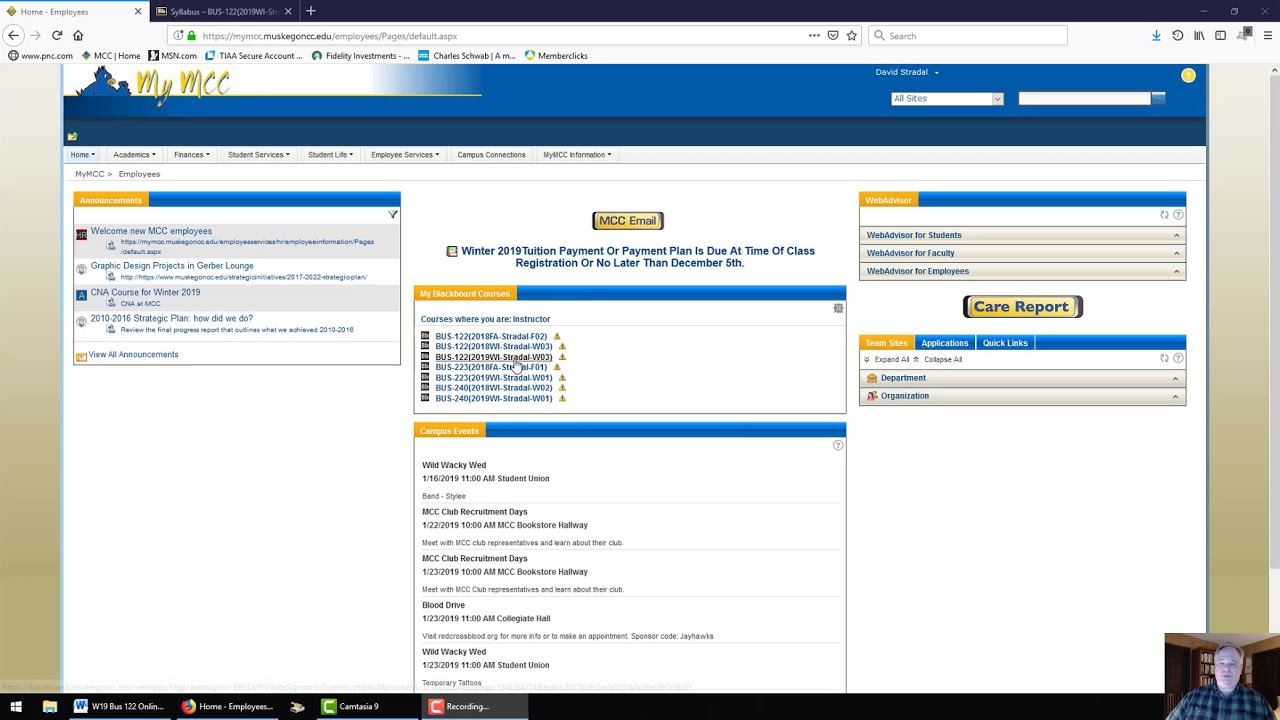Open CNA Course for Winter 2019
Viewport: 1280px width, 720px height.
point(145,293)
